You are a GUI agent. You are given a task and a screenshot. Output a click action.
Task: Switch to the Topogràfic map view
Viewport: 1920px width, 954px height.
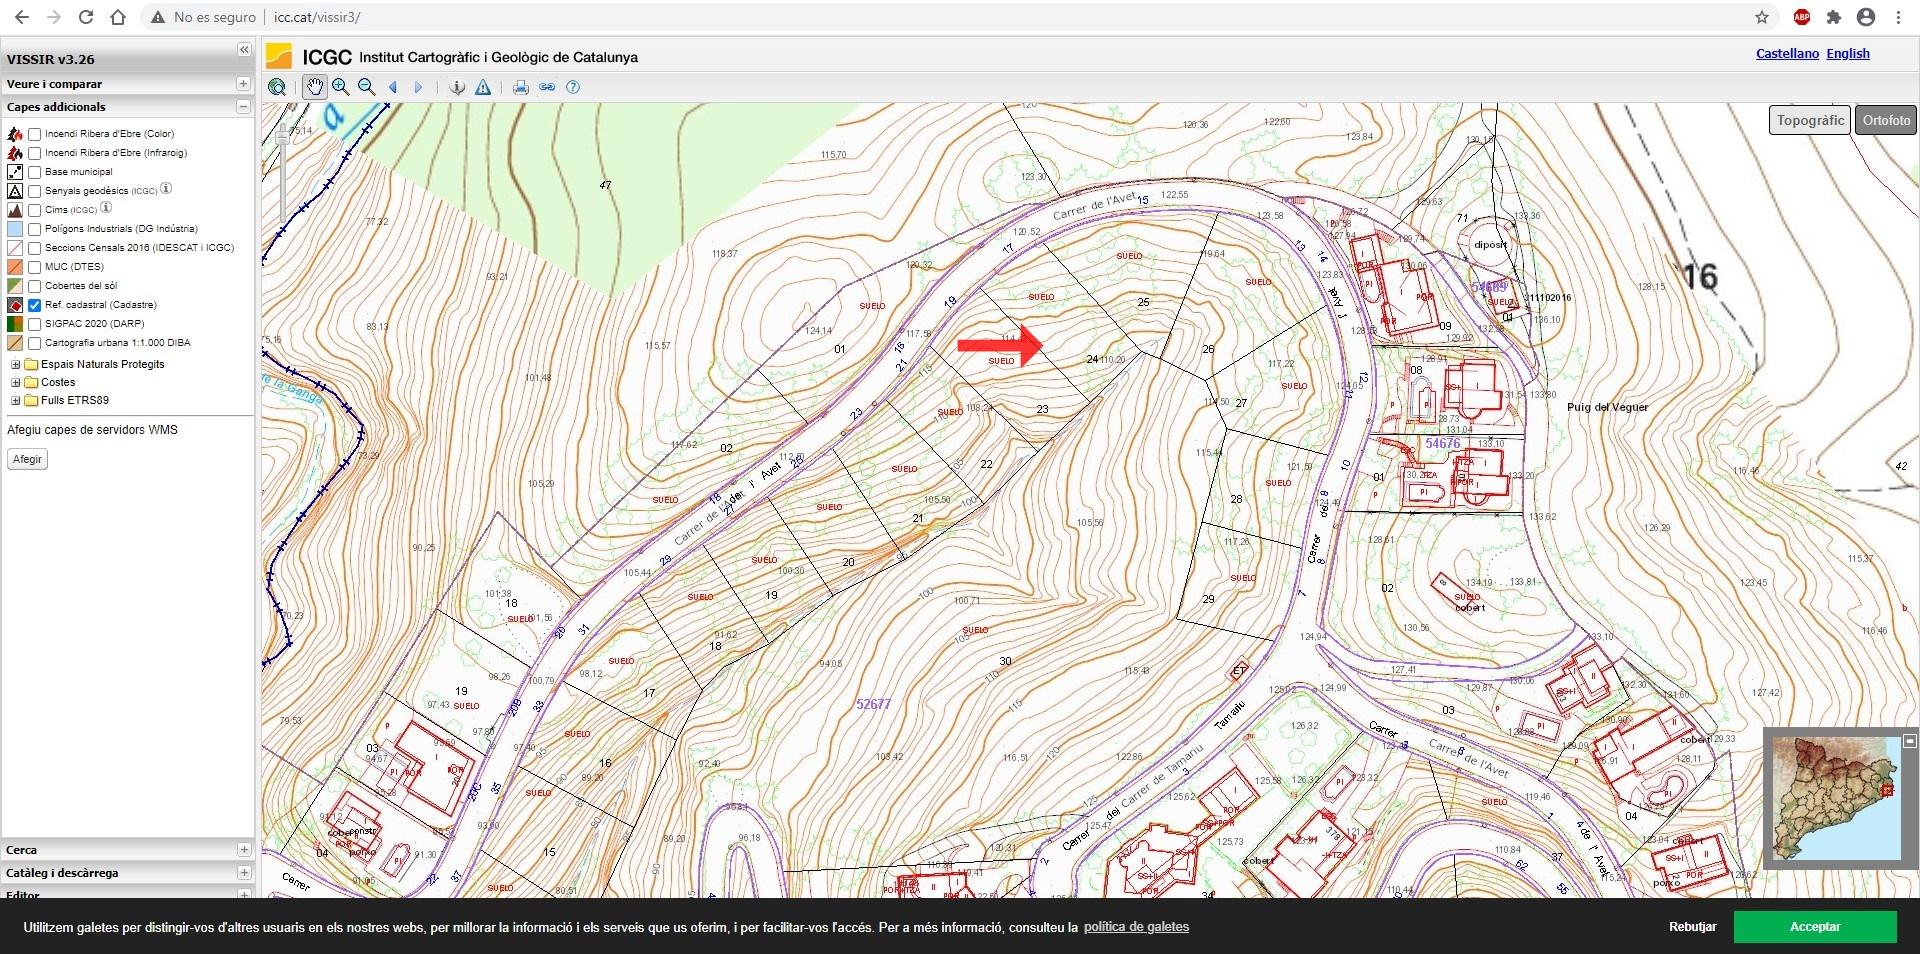tap(1810, 120)
